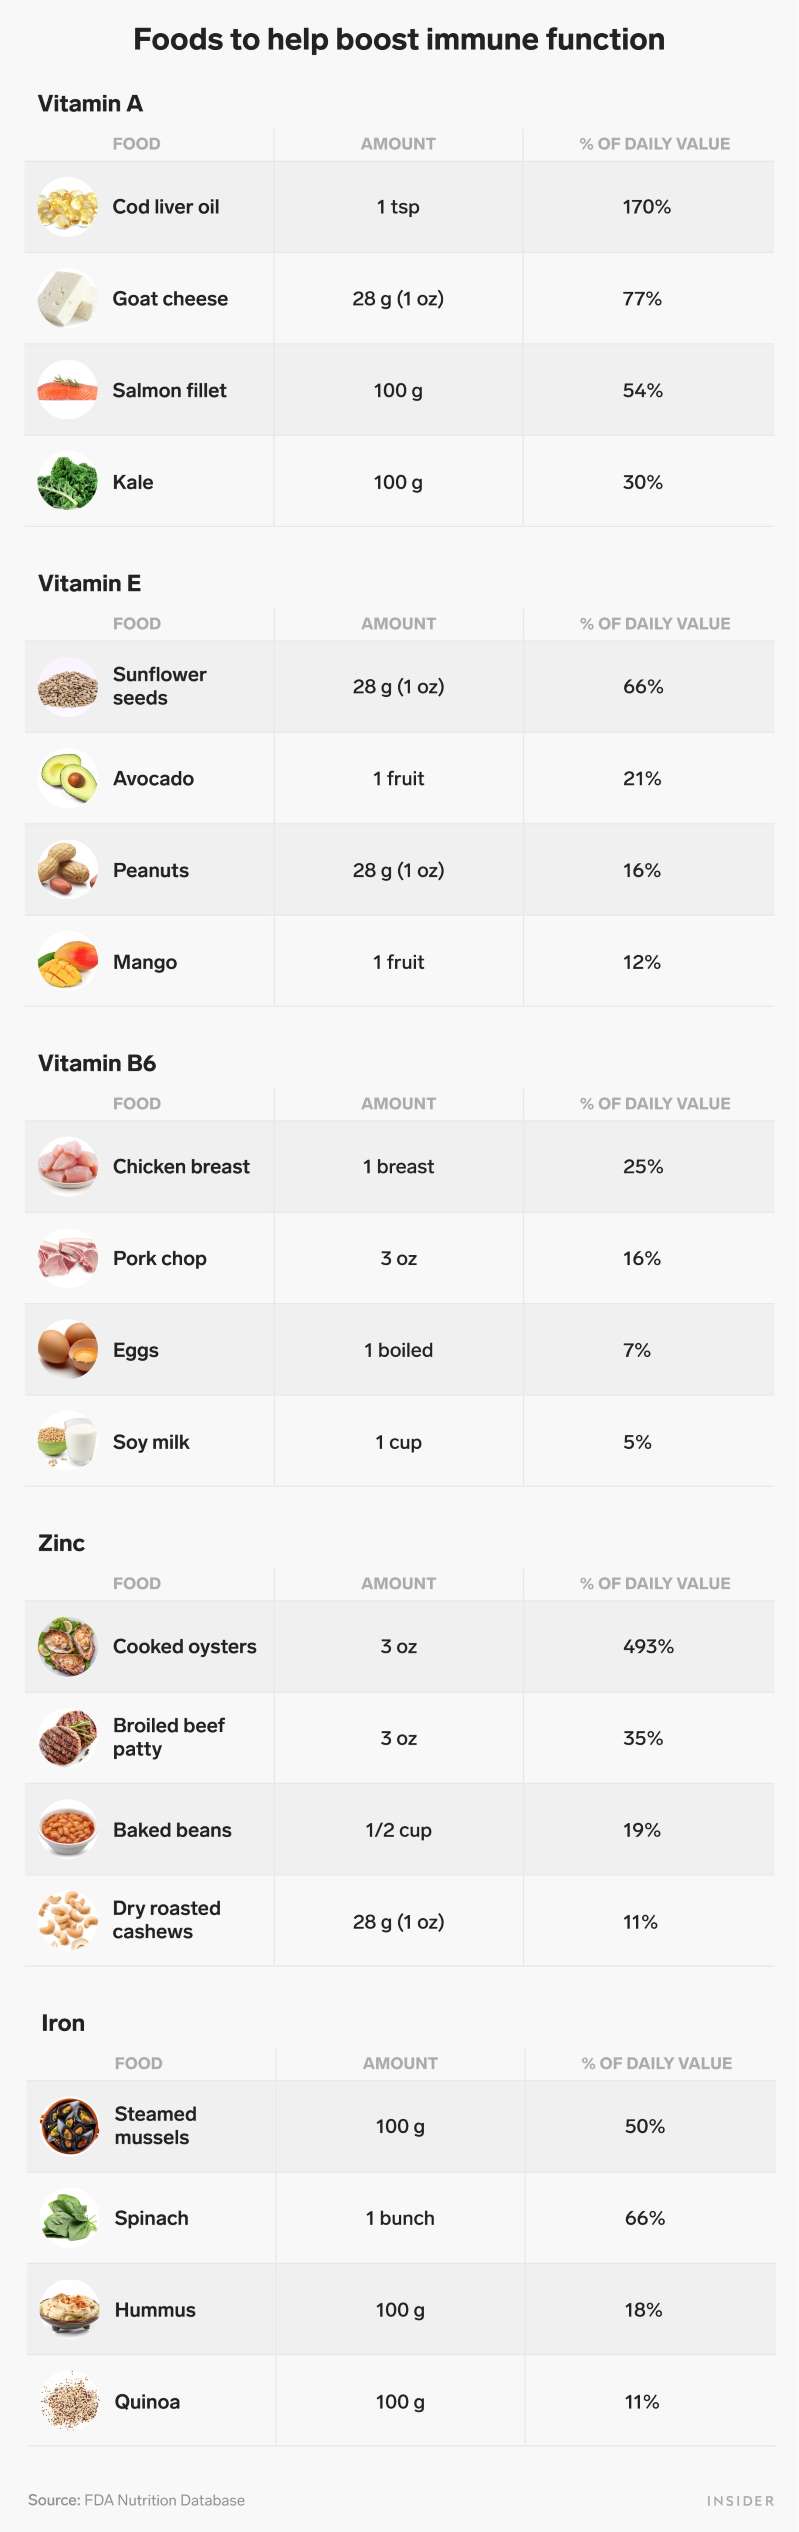Click the avocado icon

point(67,778)
